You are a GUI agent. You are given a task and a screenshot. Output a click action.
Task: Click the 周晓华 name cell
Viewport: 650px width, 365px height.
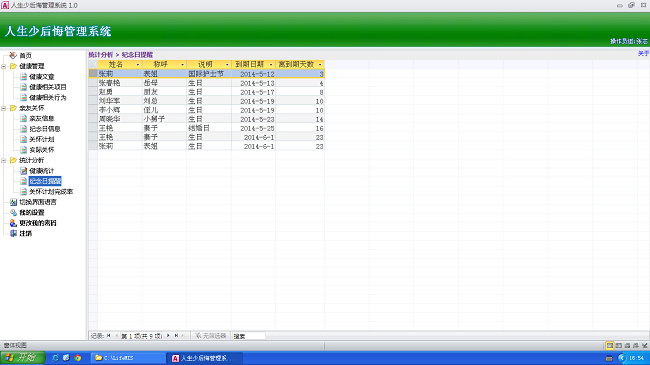click(x=120, y=119)
